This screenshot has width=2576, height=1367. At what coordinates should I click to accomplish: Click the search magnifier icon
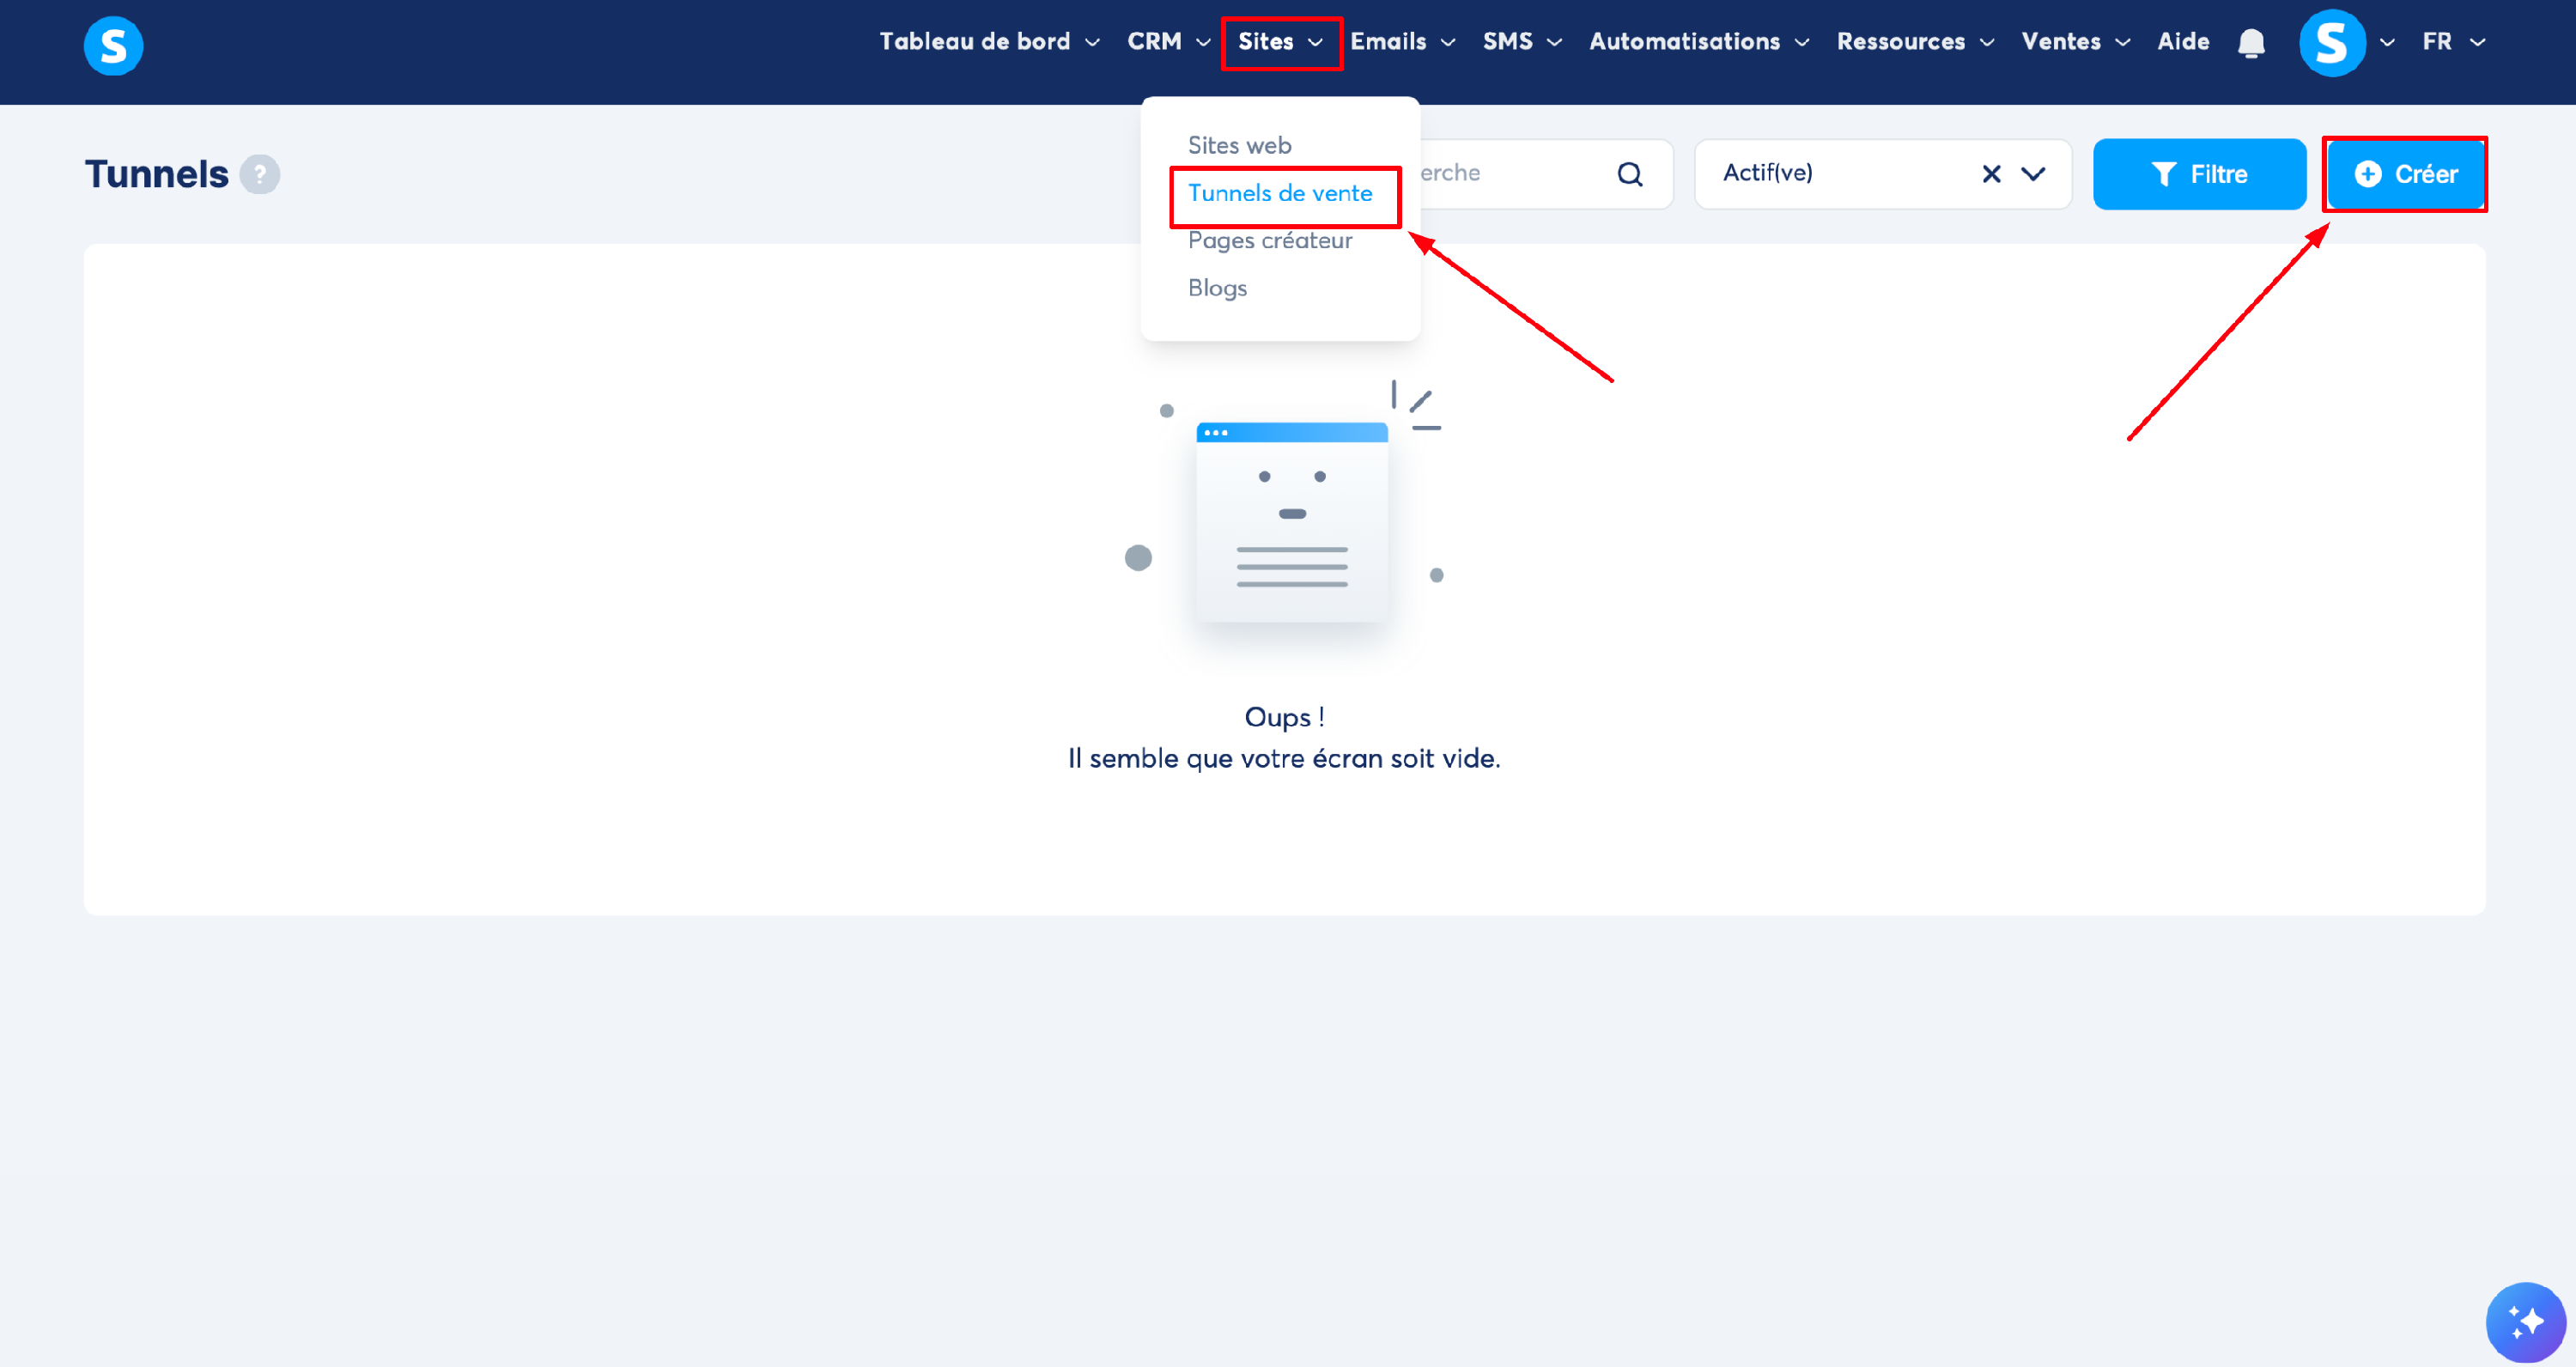pos(1629,174)
